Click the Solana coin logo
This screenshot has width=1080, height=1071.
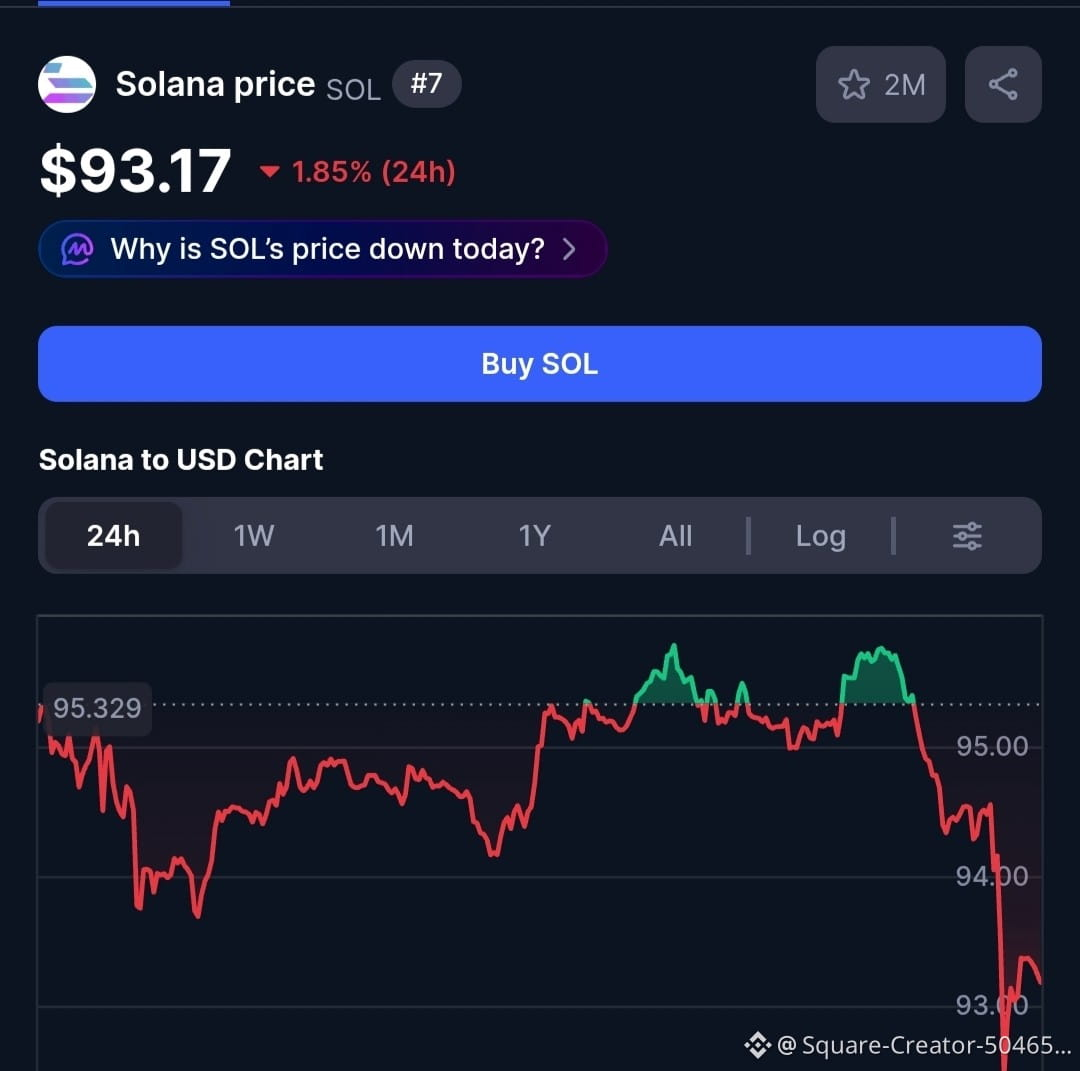click(x=67, y=84)
